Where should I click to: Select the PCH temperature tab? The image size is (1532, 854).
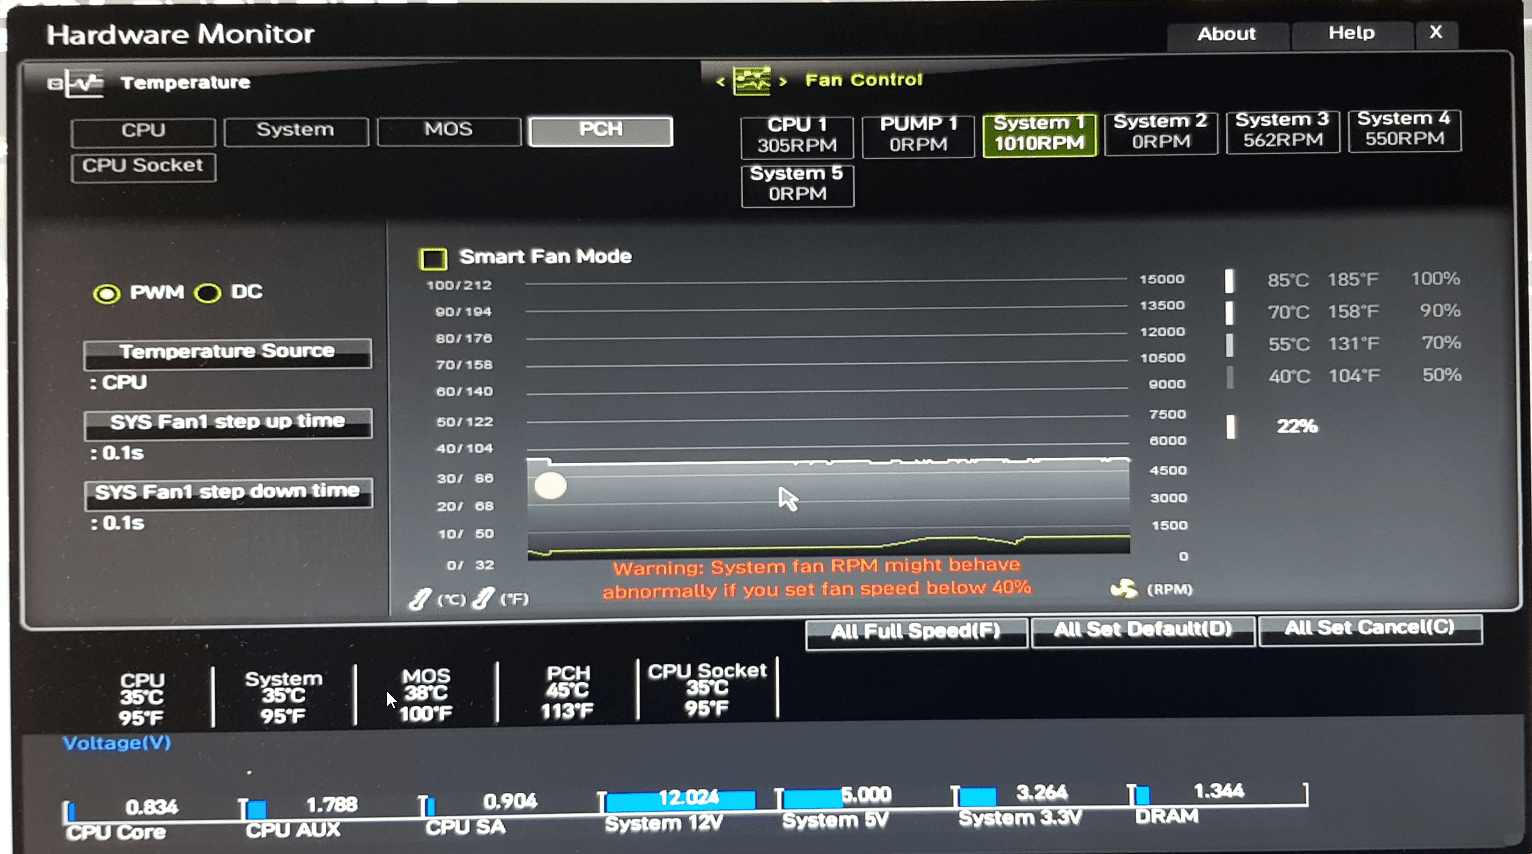(x=600, y=130)
